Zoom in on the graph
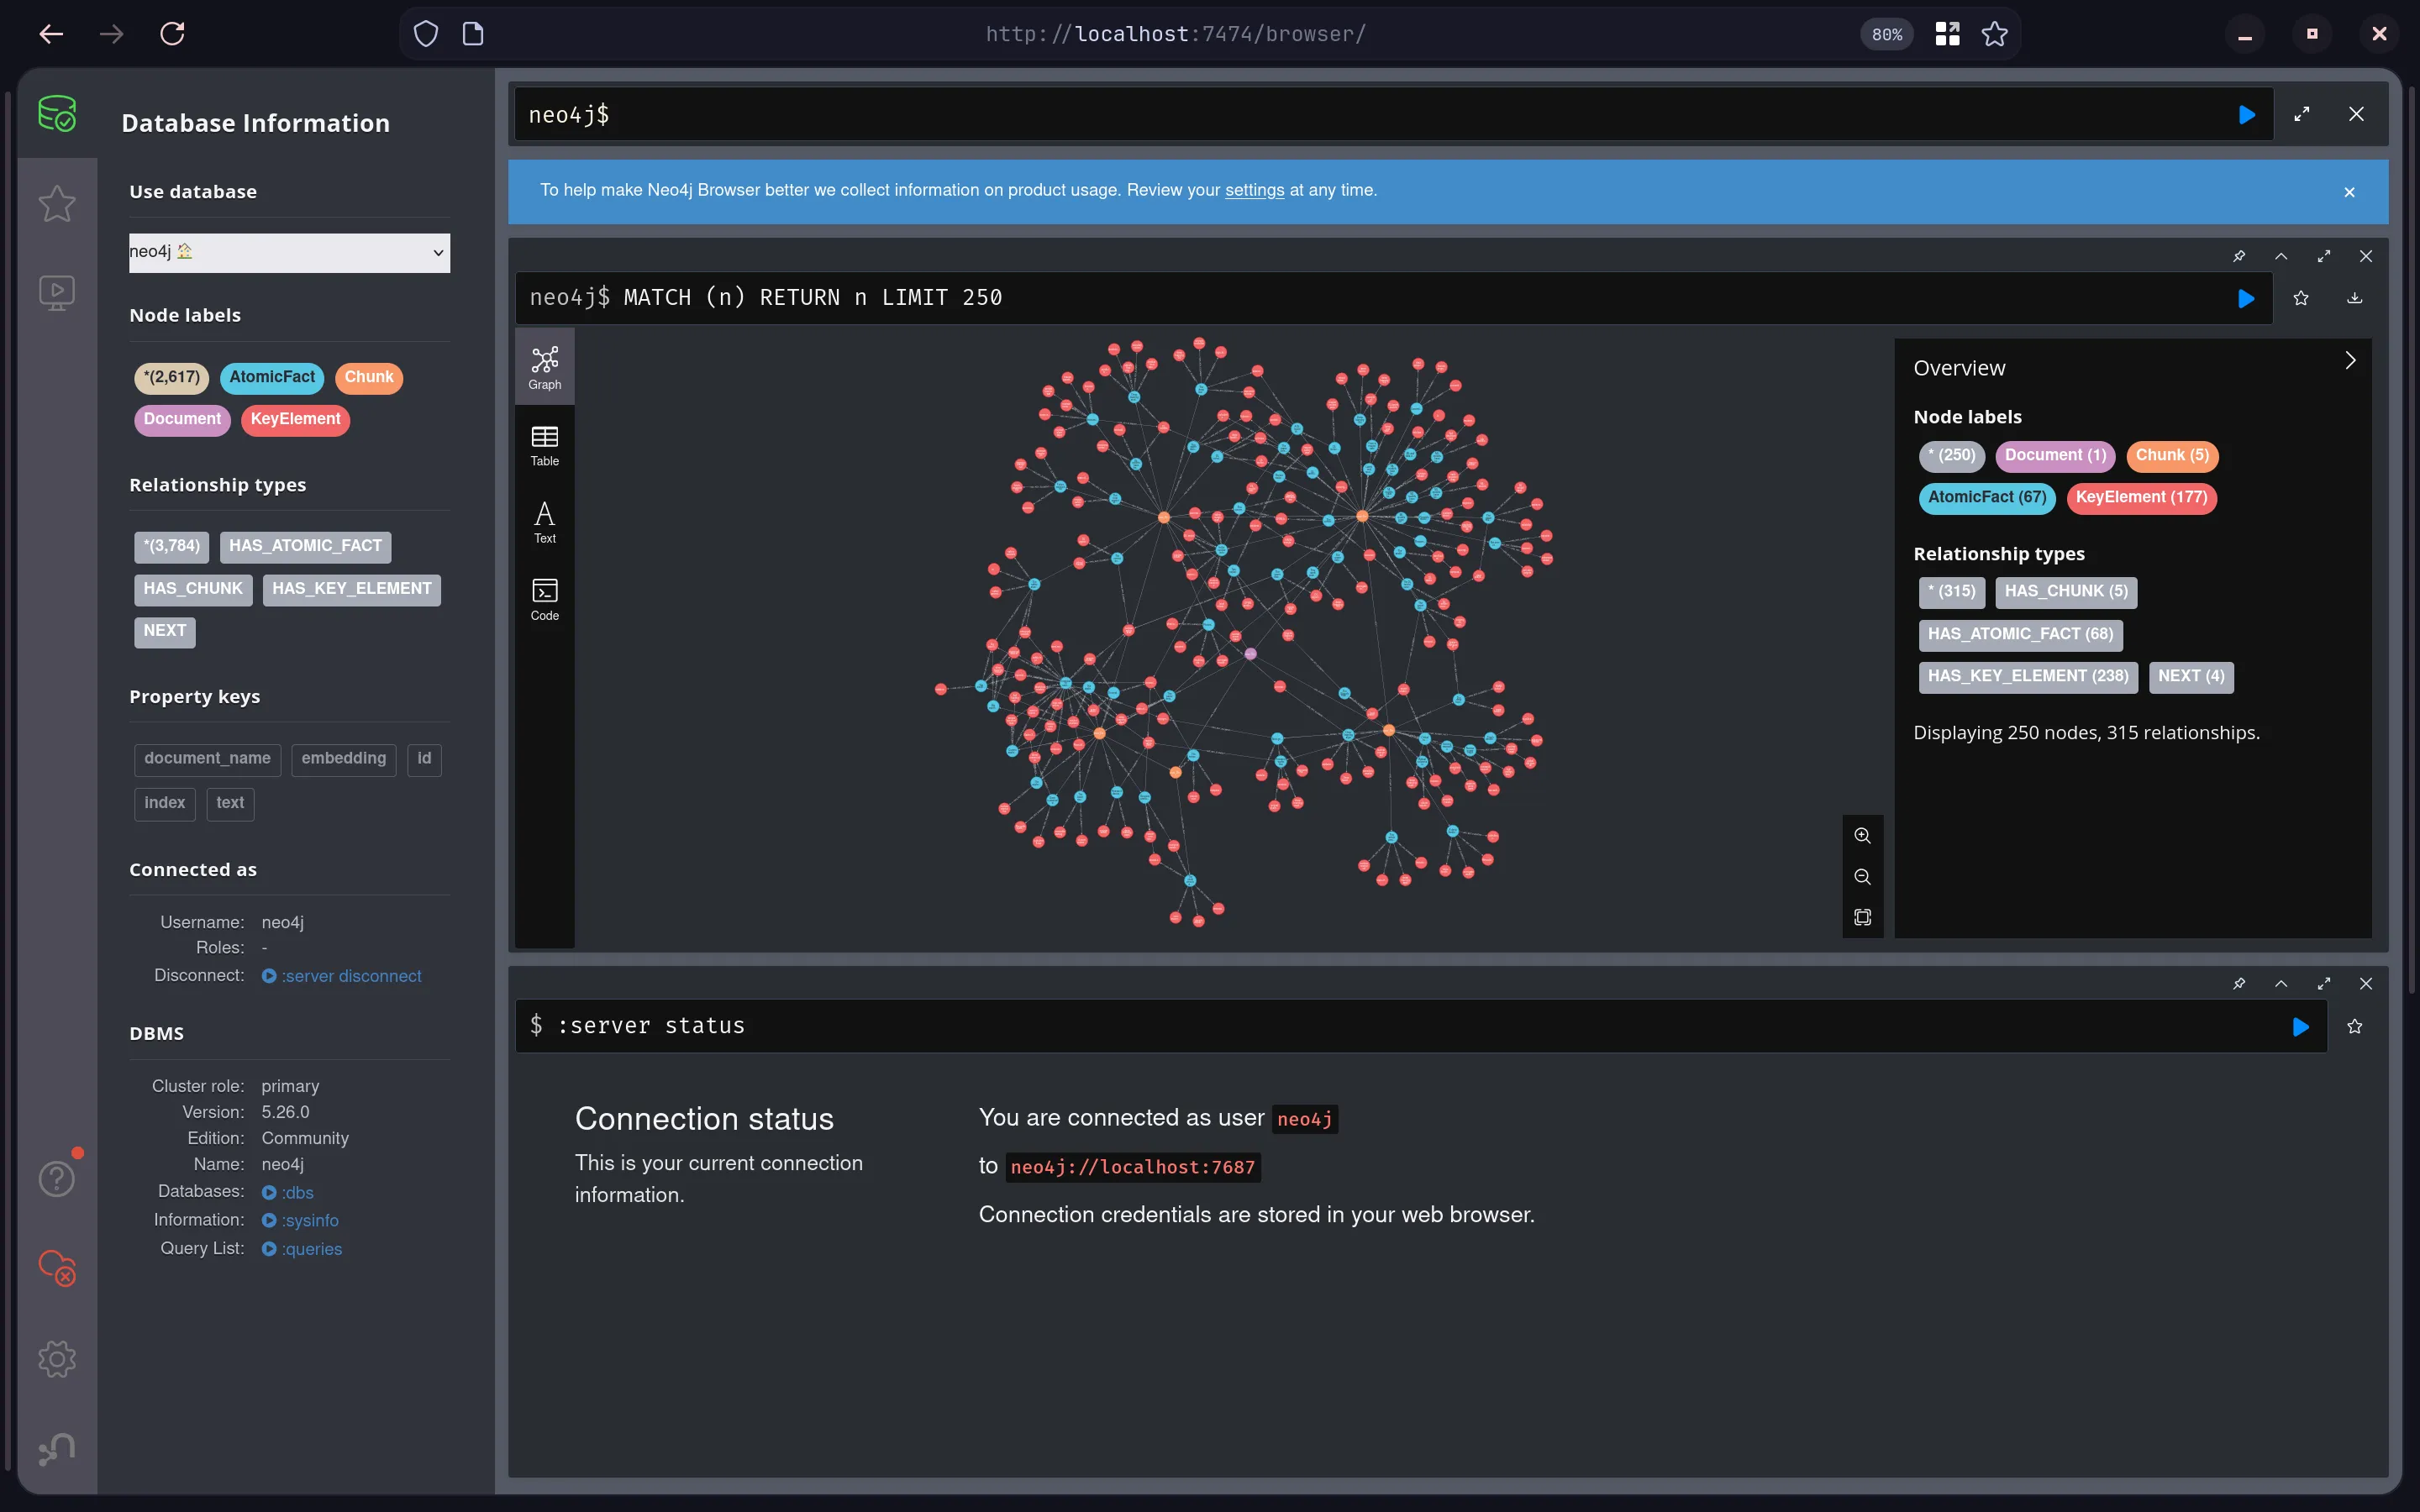The image size is (2420, 1512). (x=1862, y=835)
